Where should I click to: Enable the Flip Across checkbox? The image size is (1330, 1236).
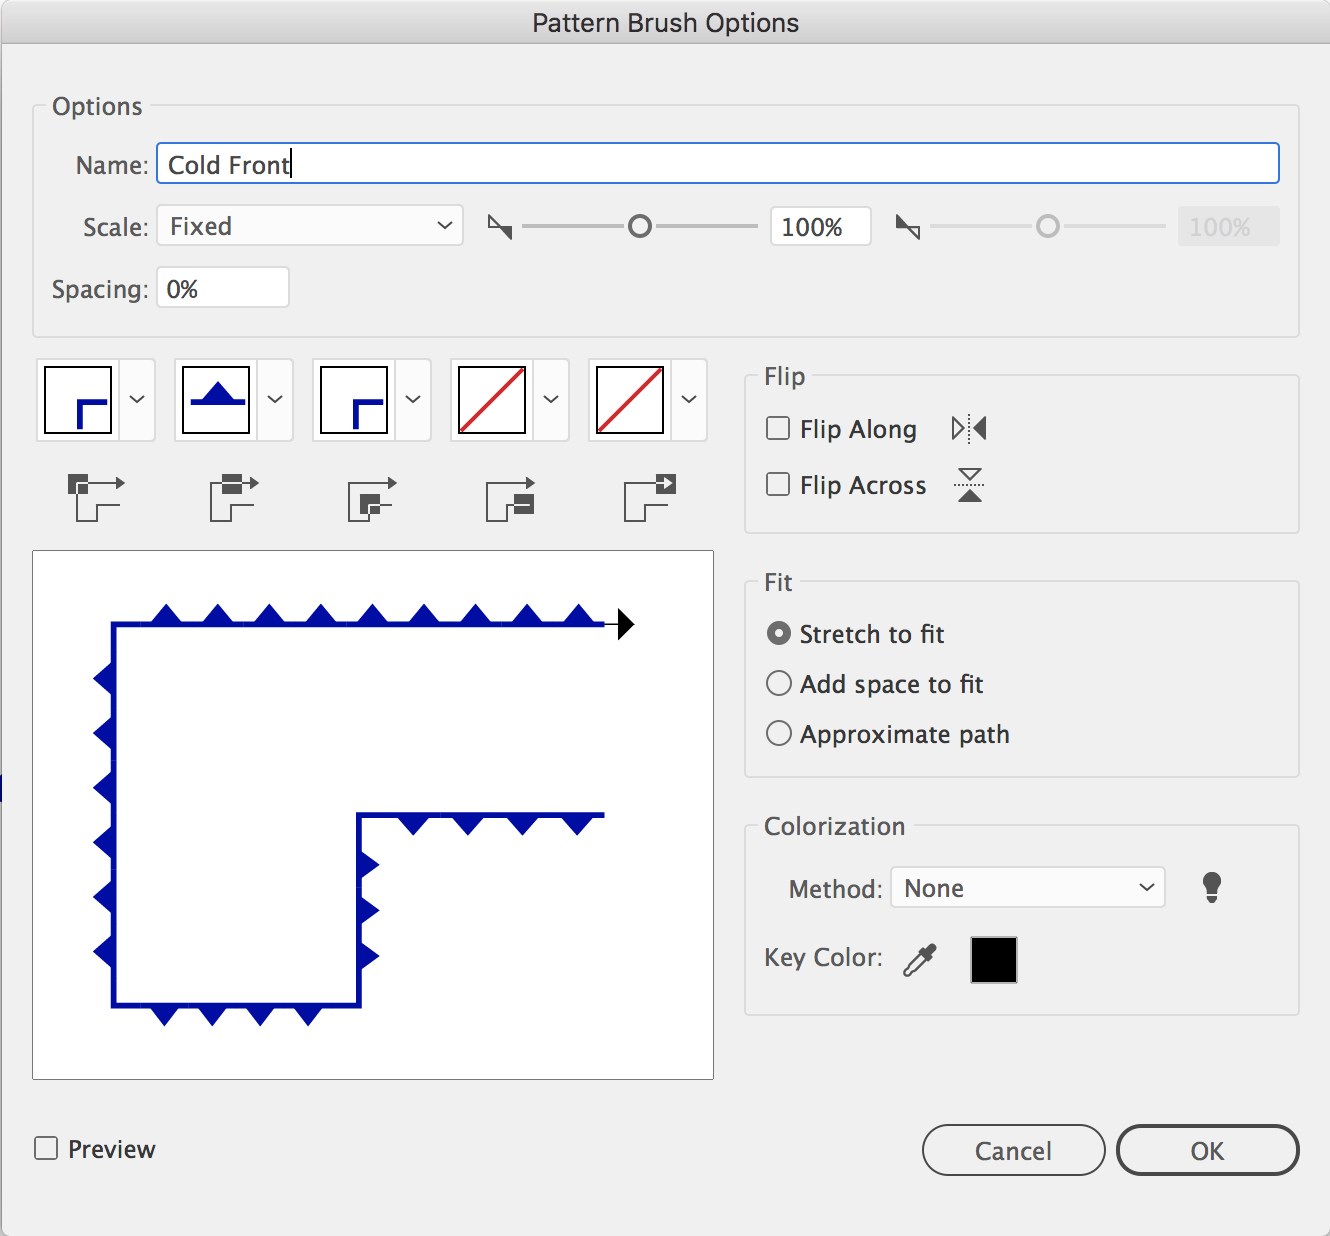[778, 485]
